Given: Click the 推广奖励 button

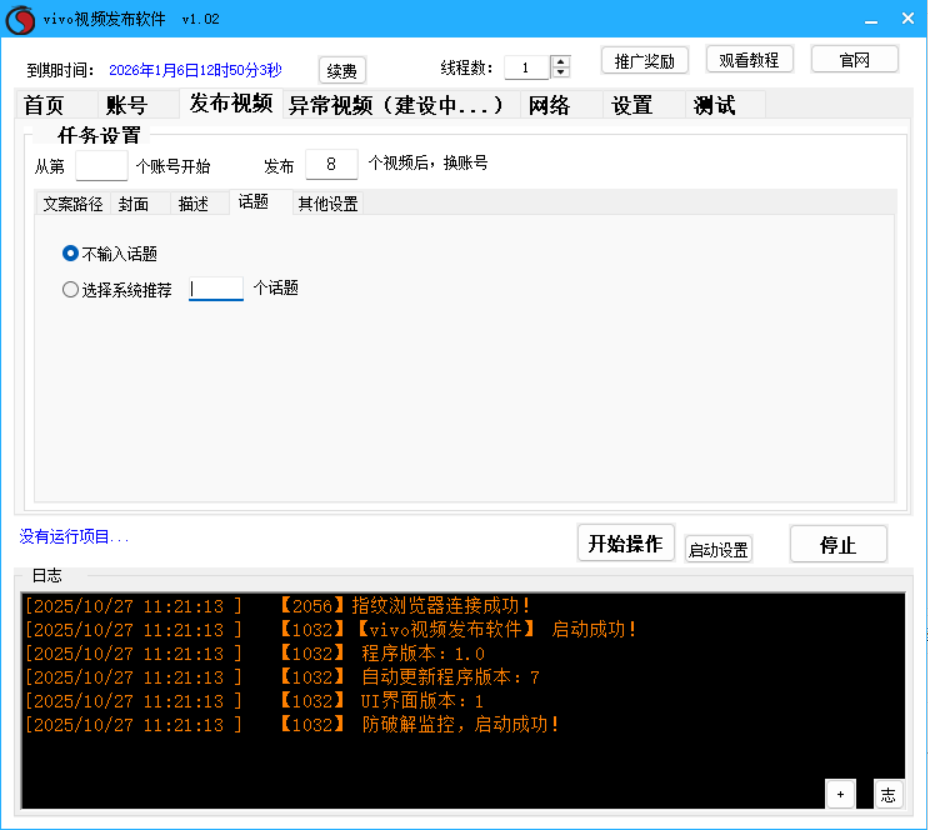Looking at the screenshot, I should pos(644,60).
